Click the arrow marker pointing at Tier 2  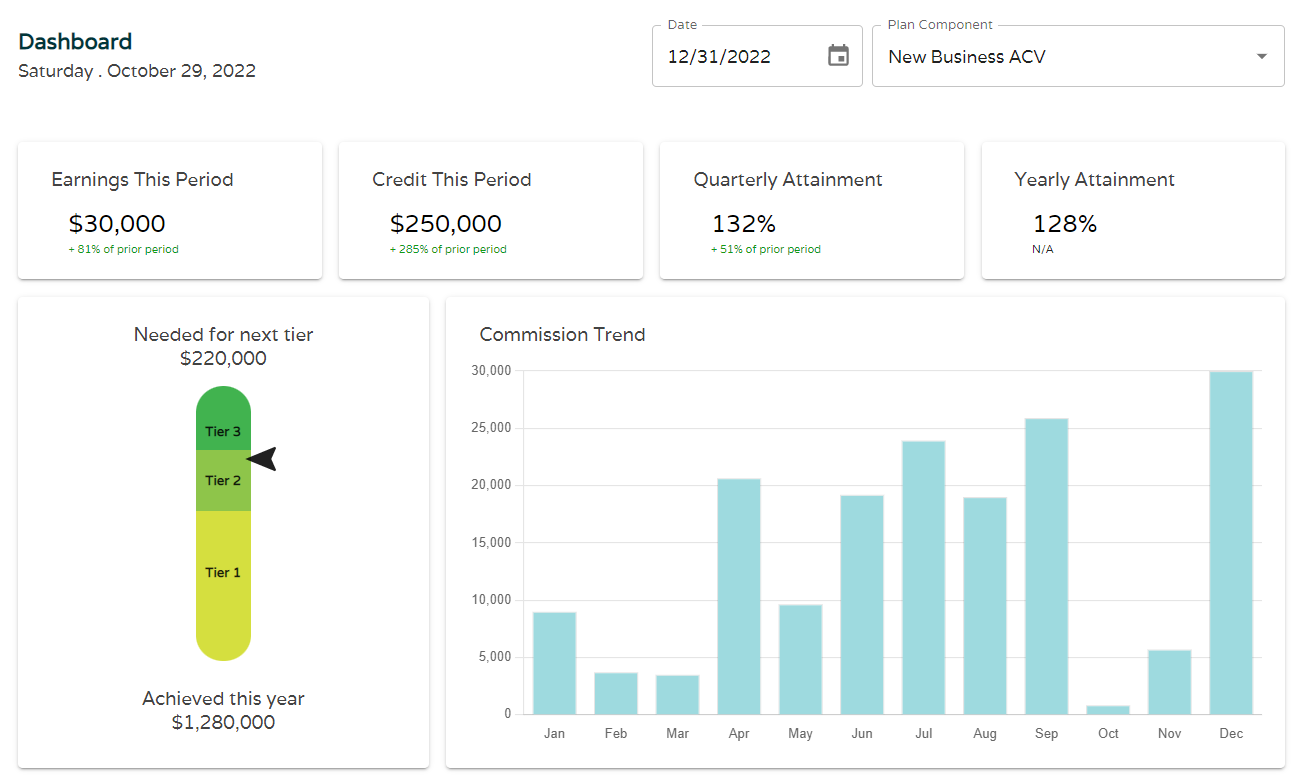click(263, 458)
